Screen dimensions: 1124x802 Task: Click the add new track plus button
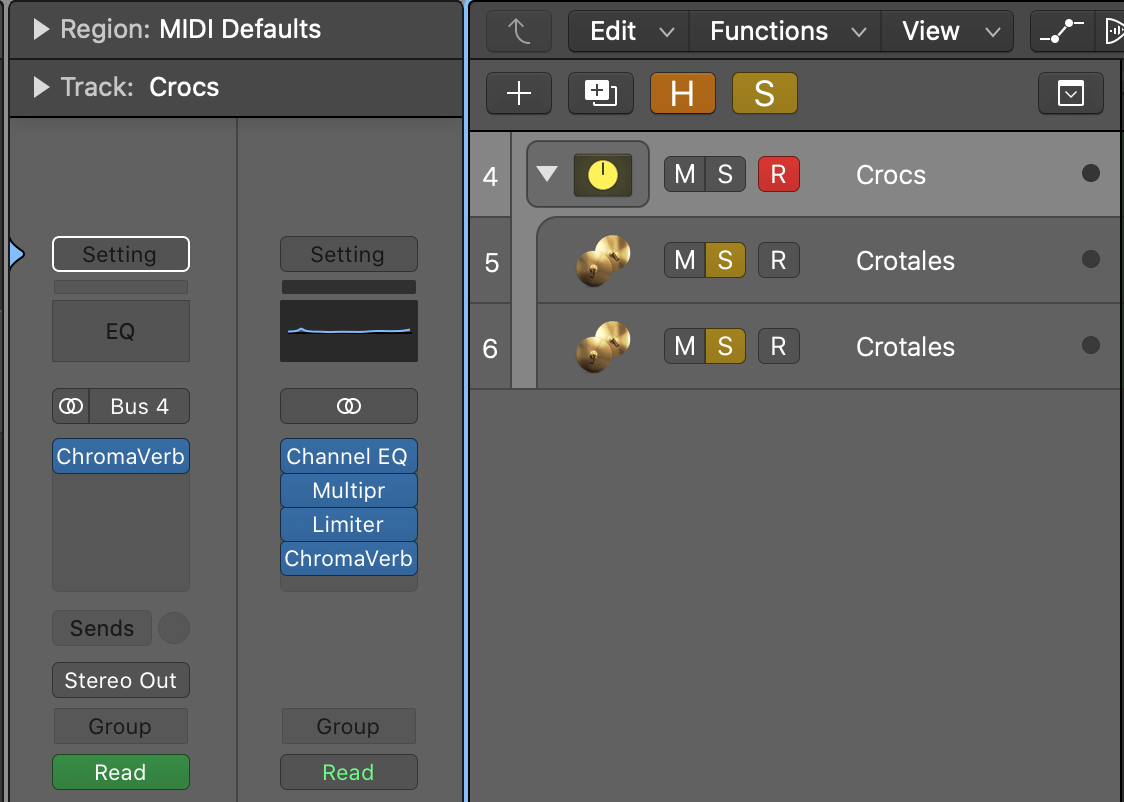(519, 94)
